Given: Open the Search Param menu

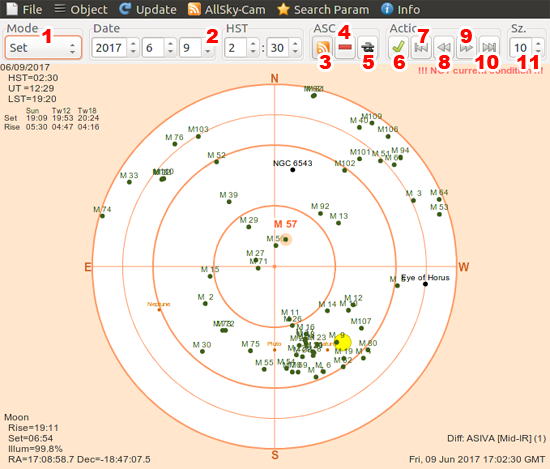Looking at the screenshot, I should click(323, 9).
